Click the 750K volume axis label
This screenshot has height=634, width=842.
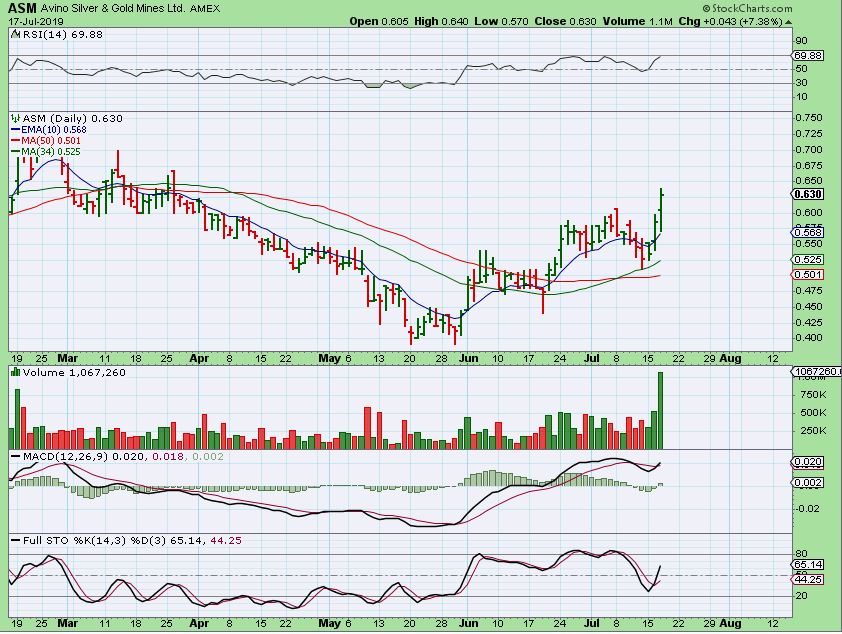(x=813, y=395)
